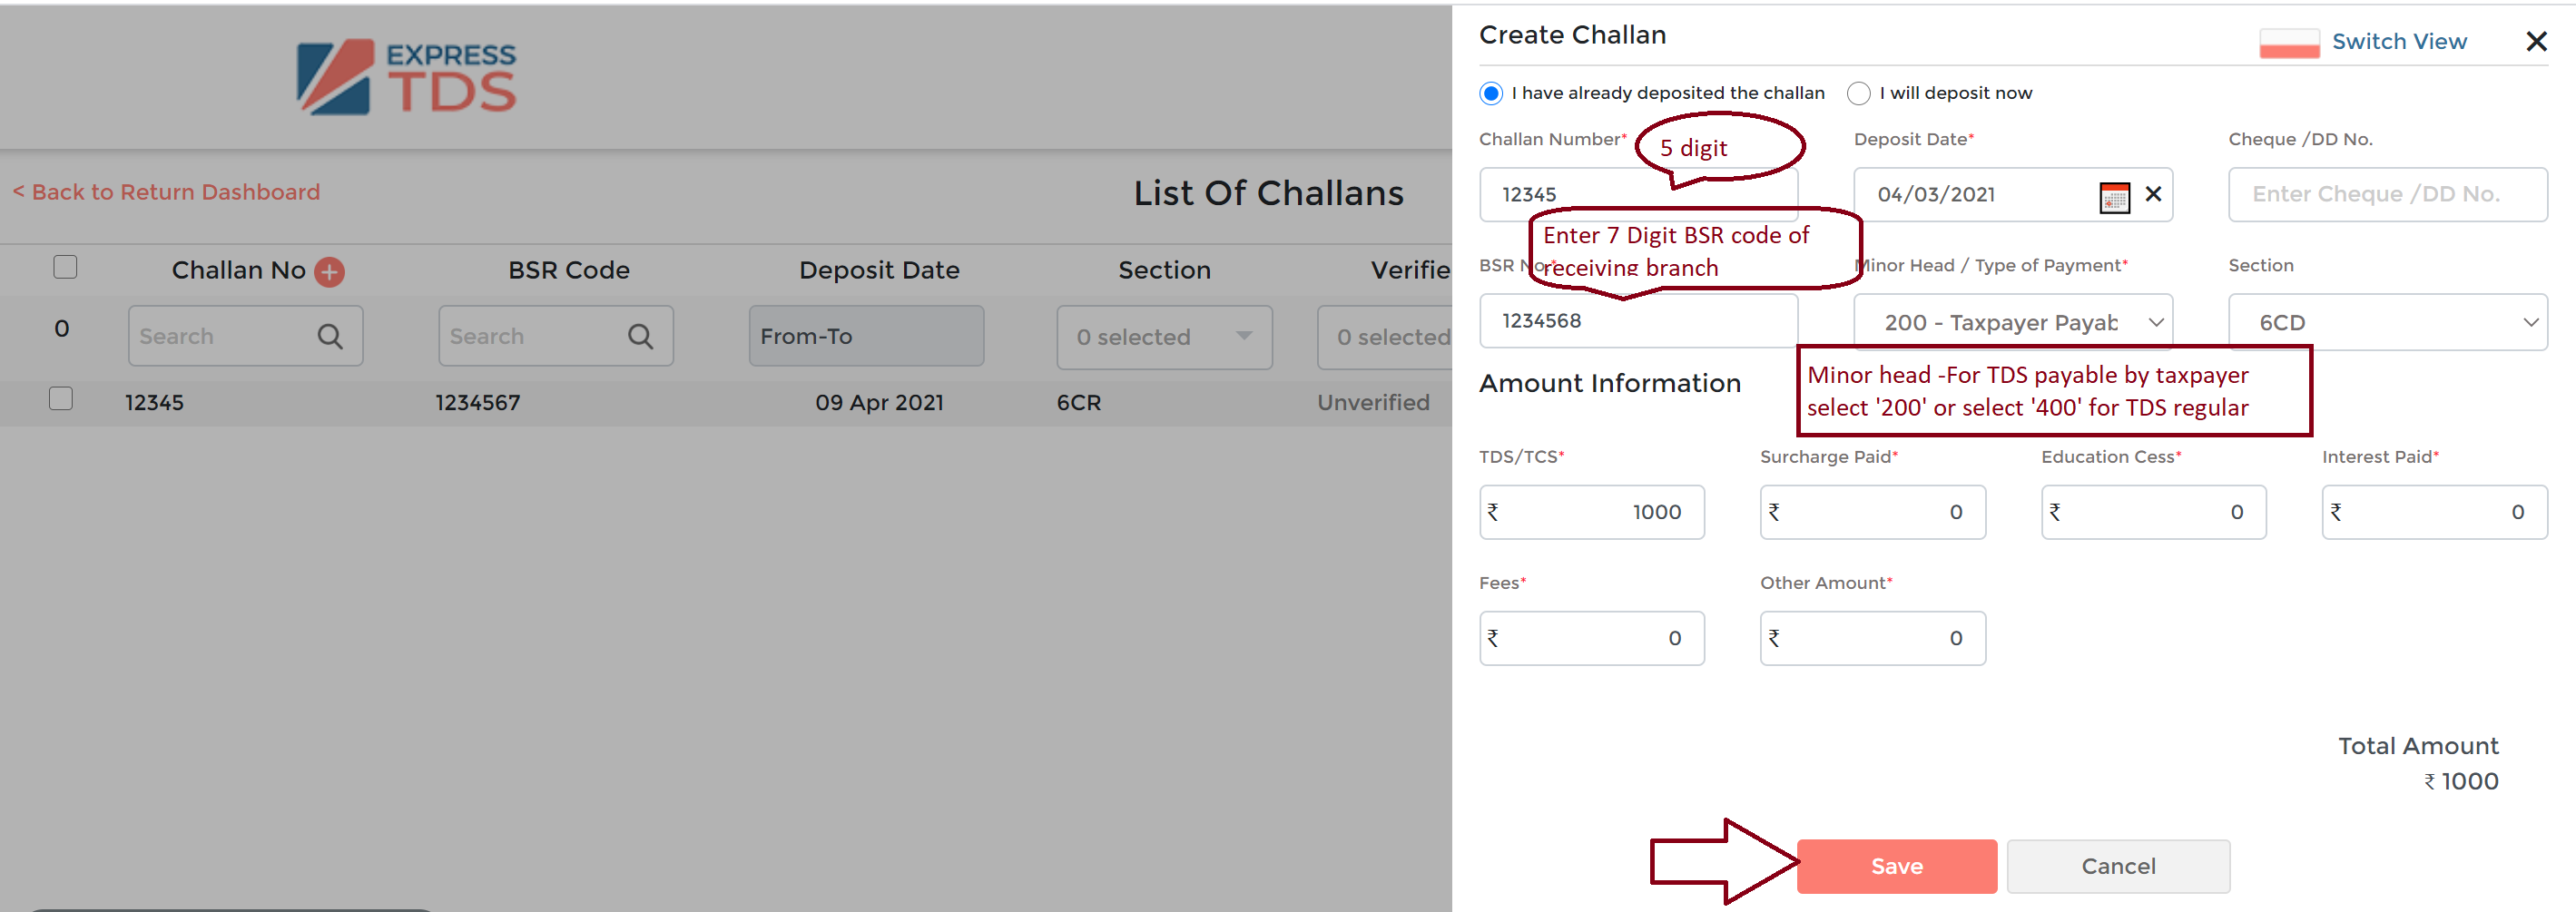The height and width of the screenshot is (912, 2576).
Task: Clear the deposit date using the X icon
Action: (x=2153, y=194)
